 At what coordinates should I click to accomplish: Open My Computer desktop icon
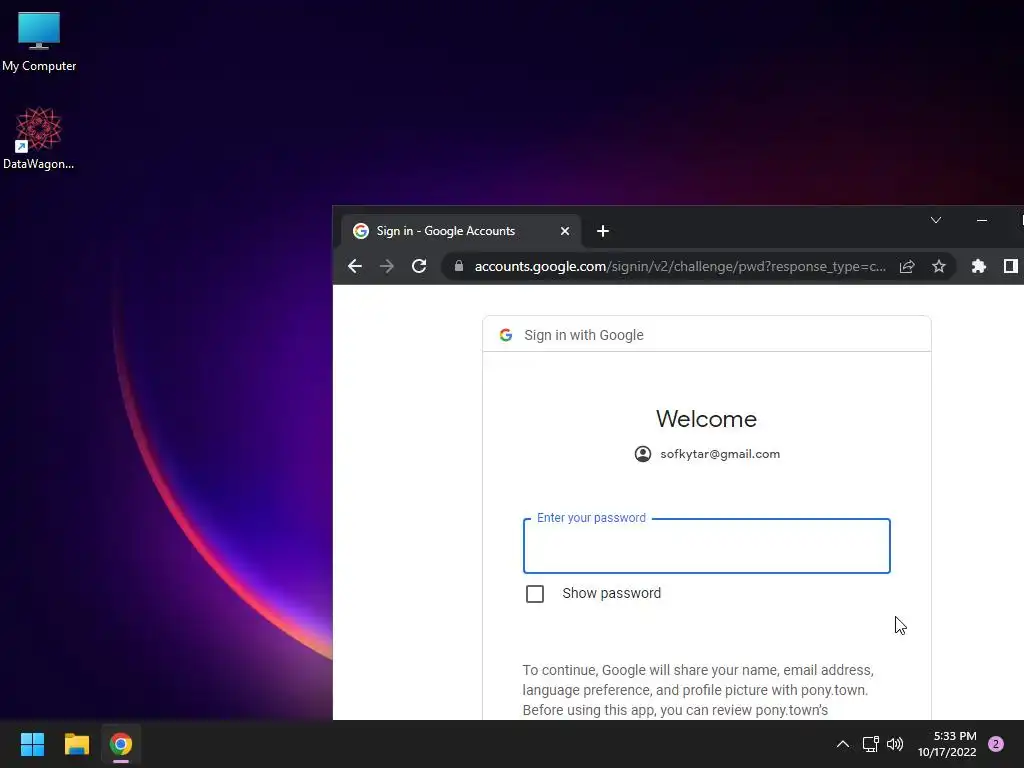point(39,41)
